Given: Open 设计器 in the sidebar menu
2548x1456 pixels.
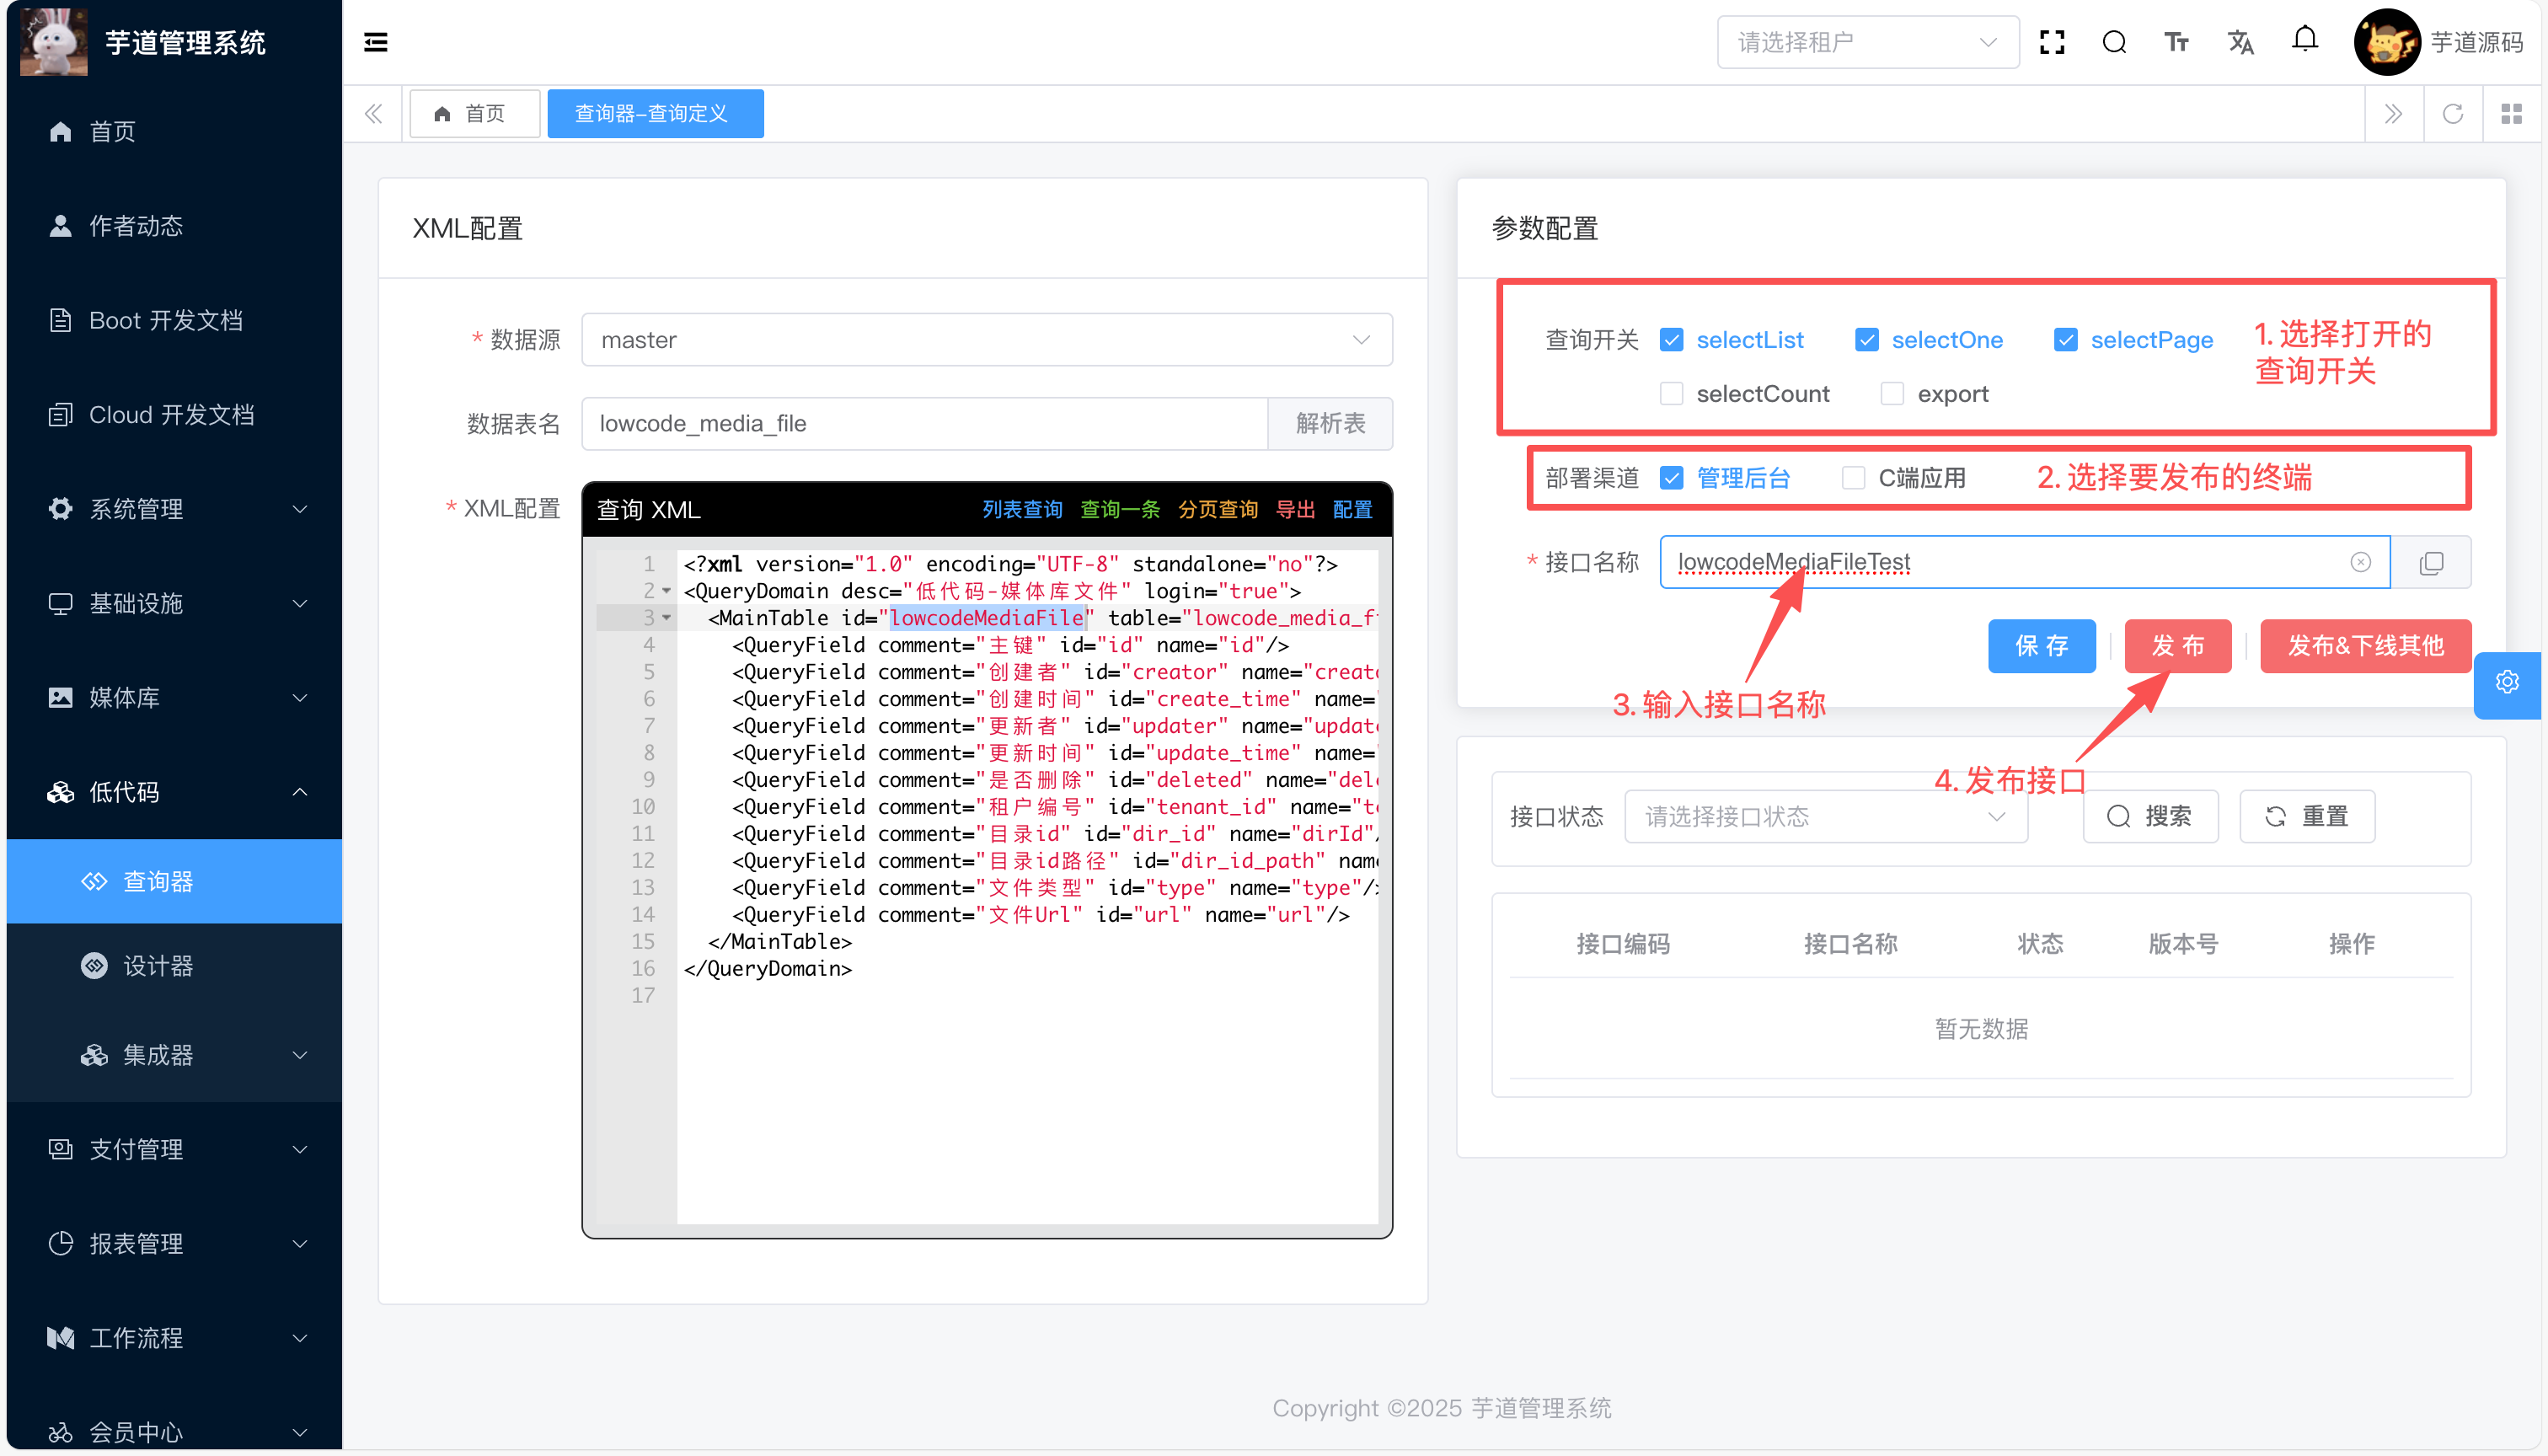Looking at the screenshot, I should coord(158,966).
